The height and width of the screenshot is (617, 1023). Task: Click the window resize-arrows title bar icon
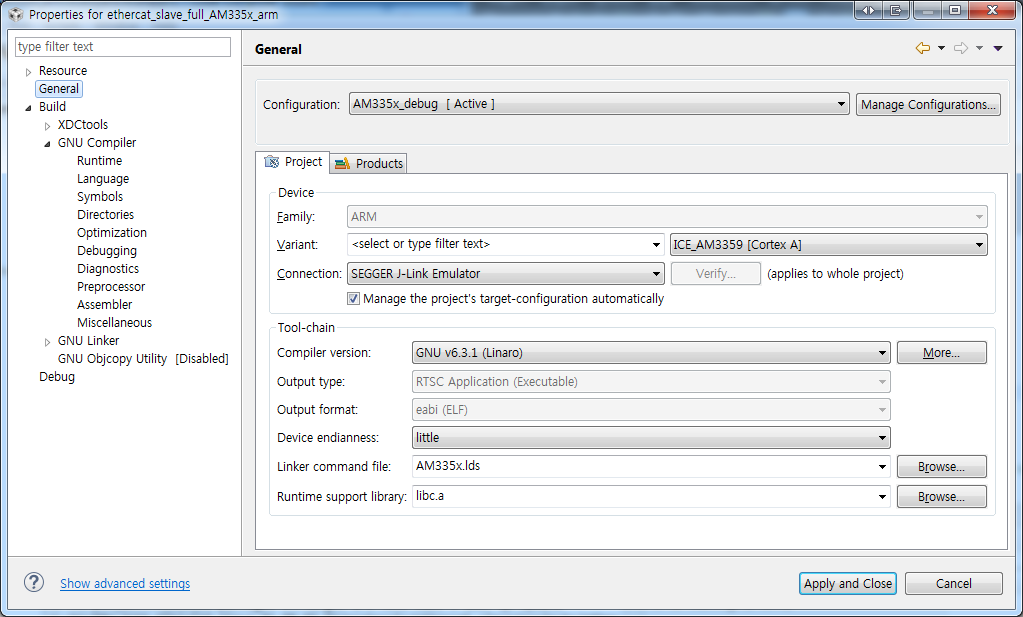[x=868, y=10]
